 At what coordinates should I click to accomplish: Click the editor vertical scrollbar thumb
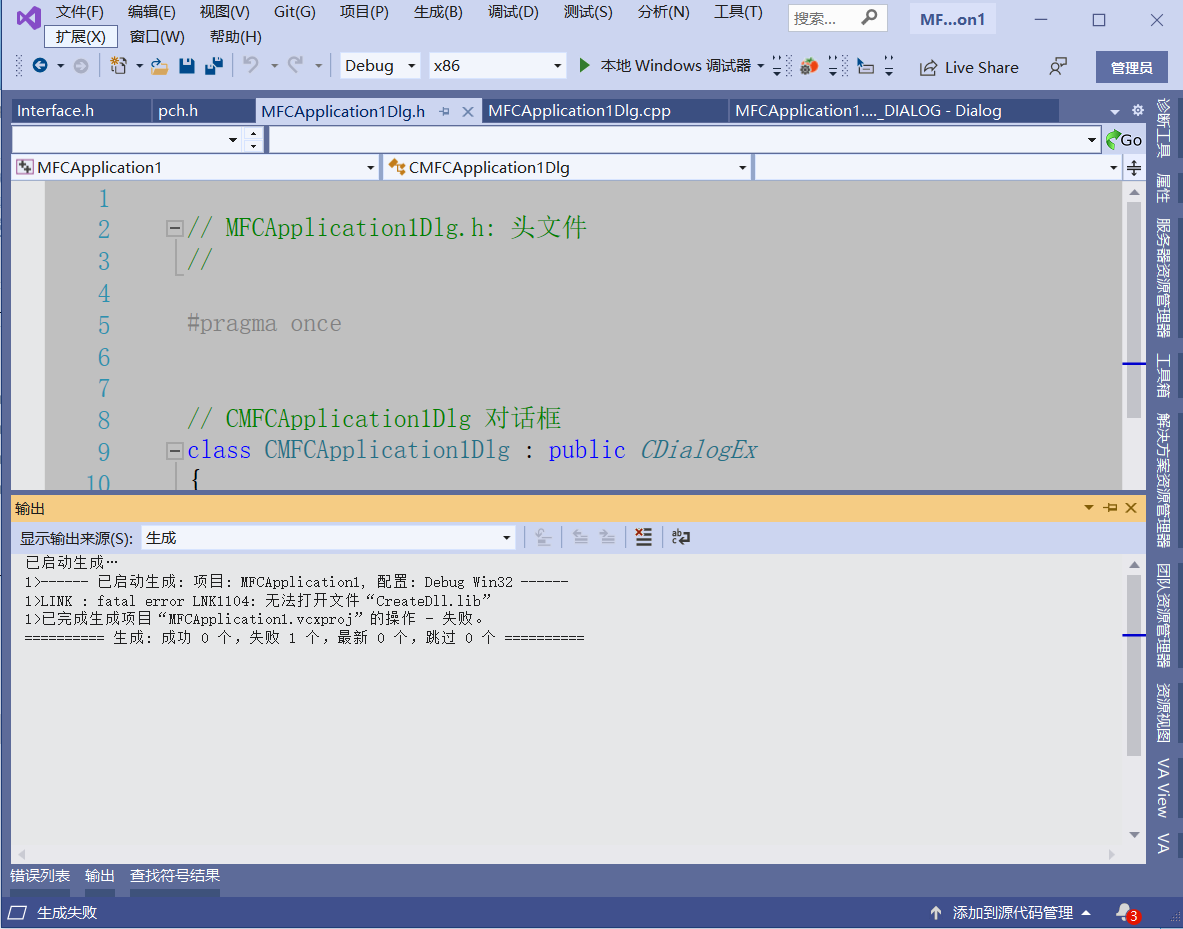(x=1134, y=309)
